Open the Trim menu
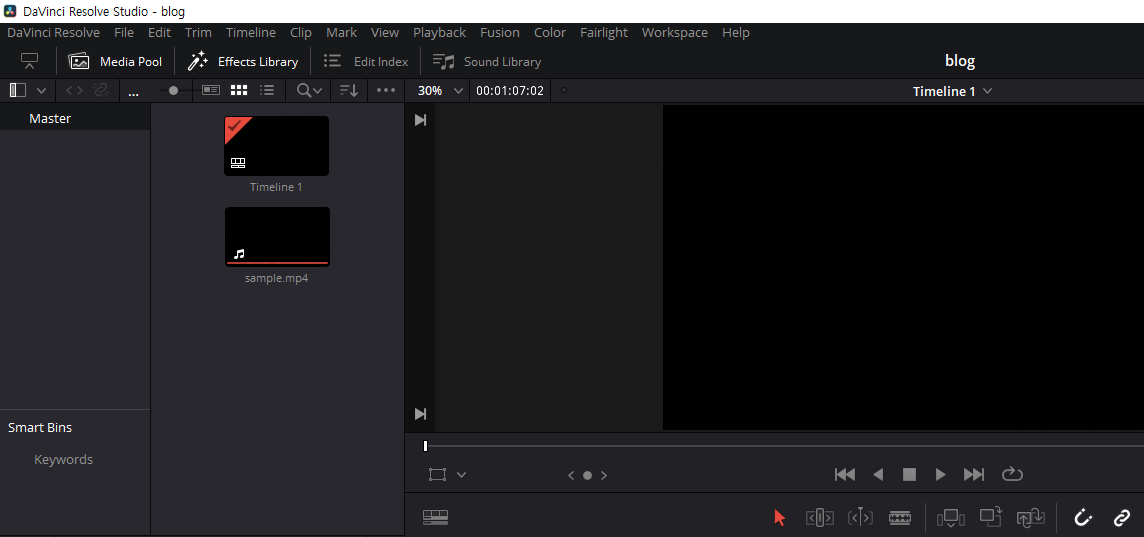The image size is (1144, 537). 198,33
